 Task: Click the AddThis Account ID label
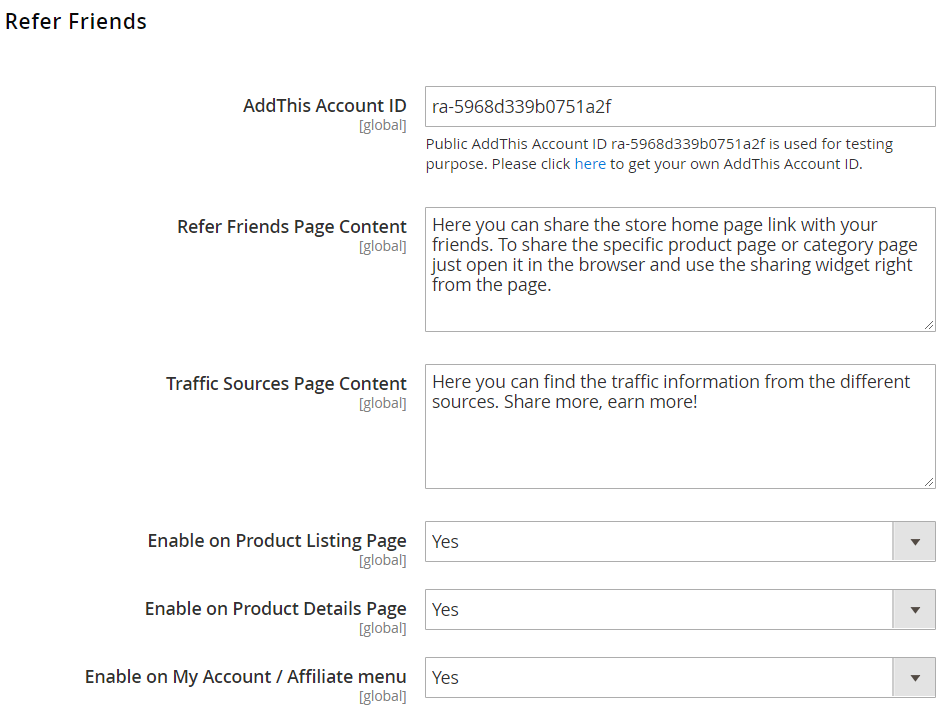point(325,105)
